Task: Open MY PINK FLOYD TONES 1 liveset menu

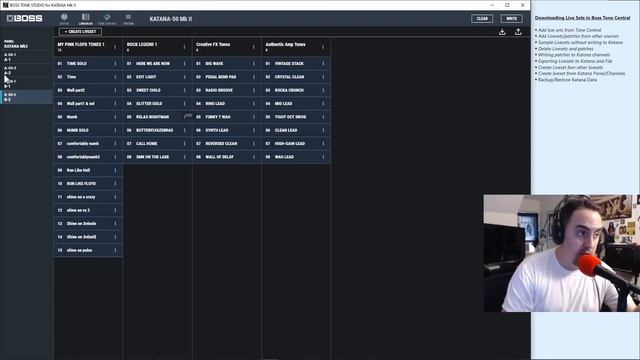Action: point(115,47)
